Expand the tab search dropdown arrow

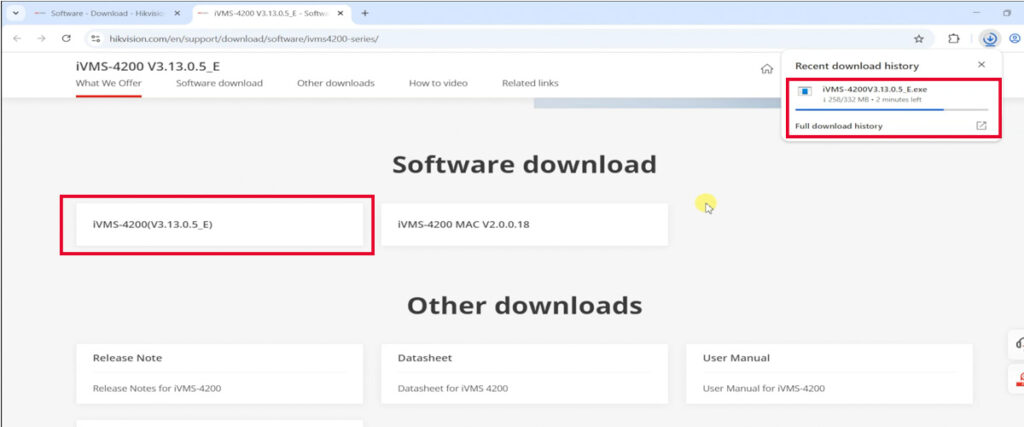(x=14, y=13)
